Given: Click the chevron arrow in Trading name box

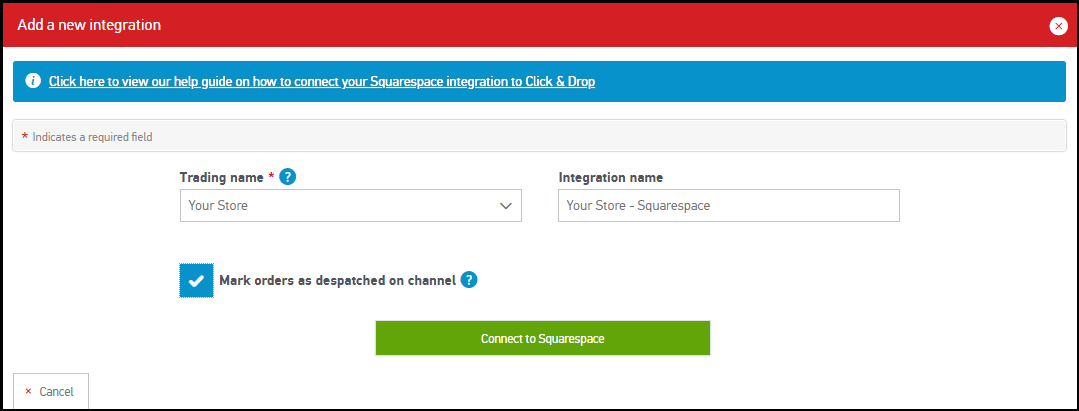Looking at the screenshot, I should click(x=505, y=206).
